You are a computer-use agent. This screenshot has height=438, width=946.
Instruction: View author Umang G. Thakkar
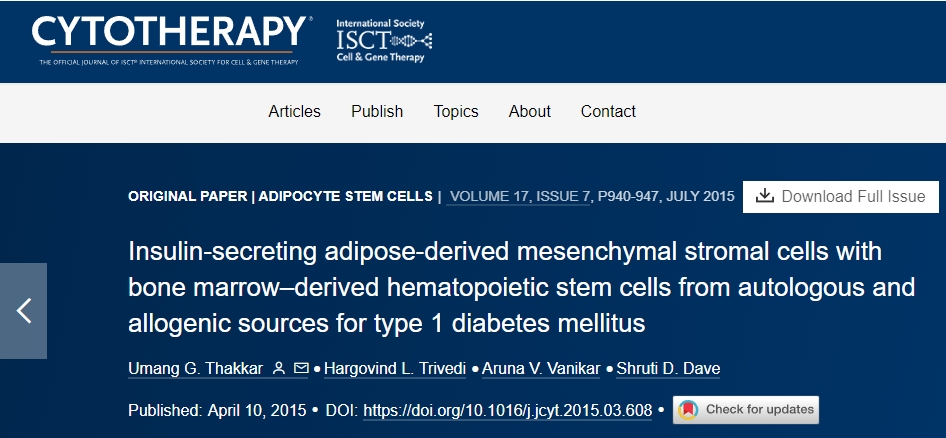[x=197, y=369]
